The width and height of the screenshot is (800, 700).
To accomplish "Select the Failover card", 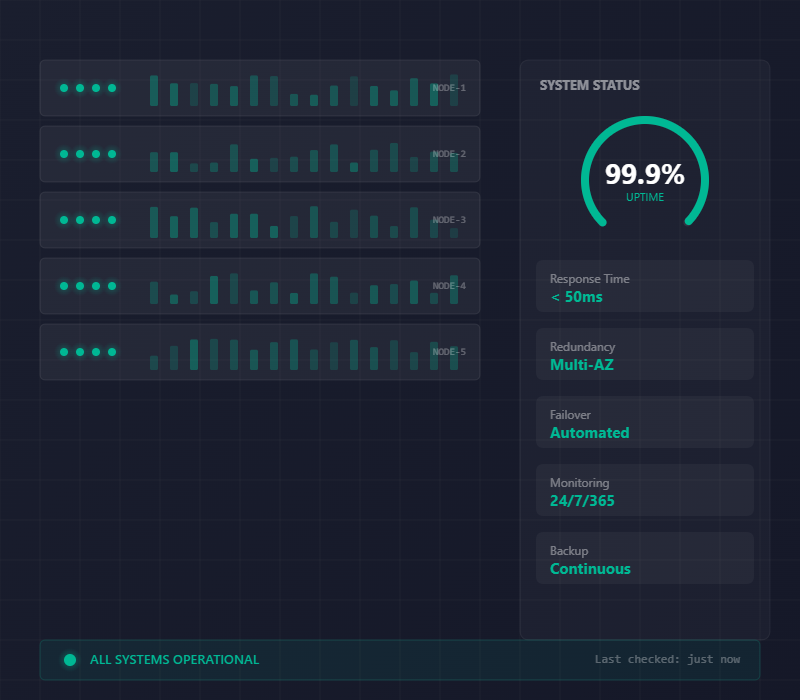I will (645, 422).
